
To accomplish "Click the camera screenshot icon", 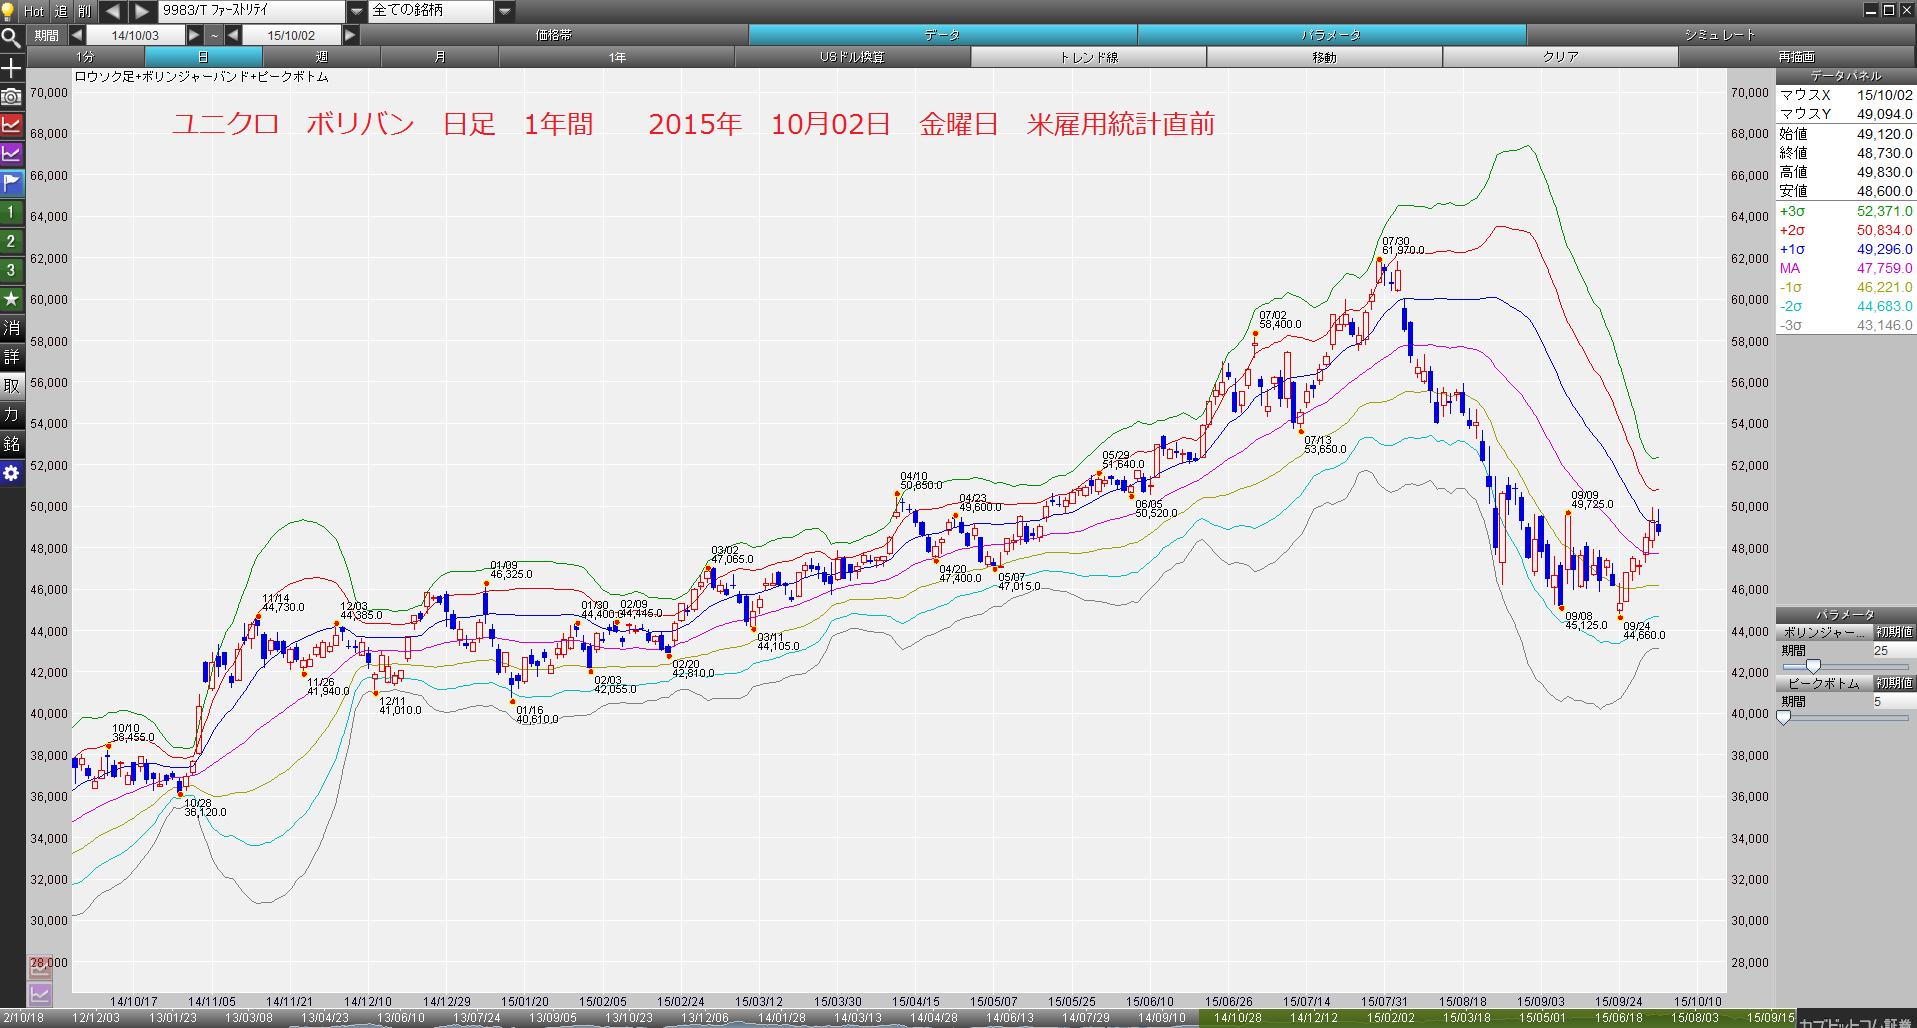I will click(11, 96).
